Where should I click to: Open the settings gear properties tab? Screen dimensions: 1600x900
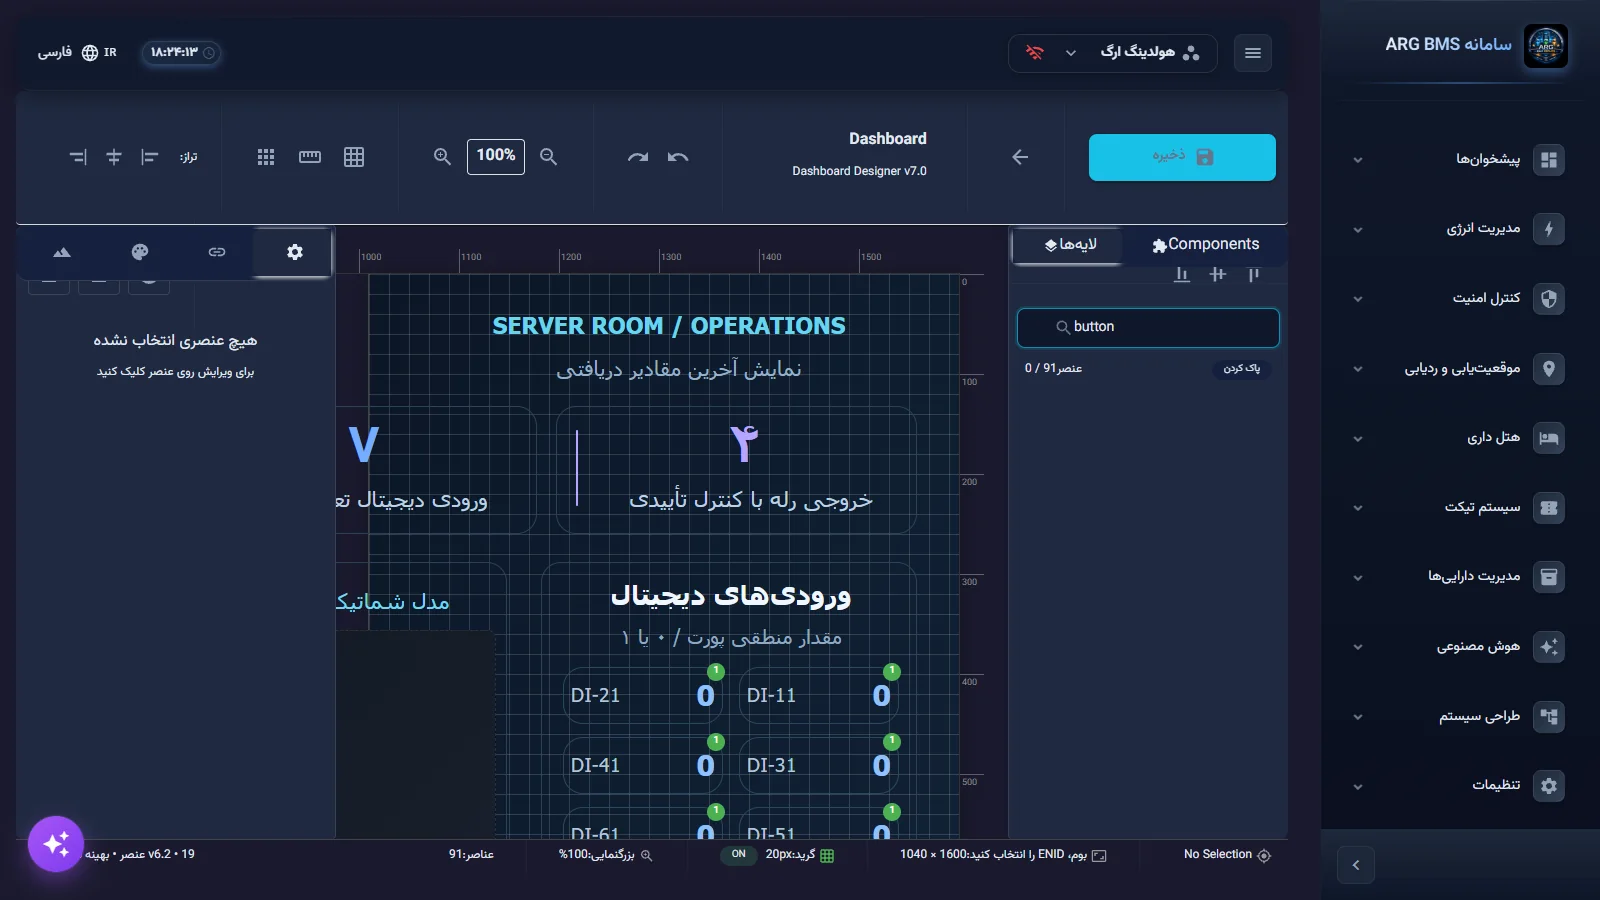pos(294,252)
